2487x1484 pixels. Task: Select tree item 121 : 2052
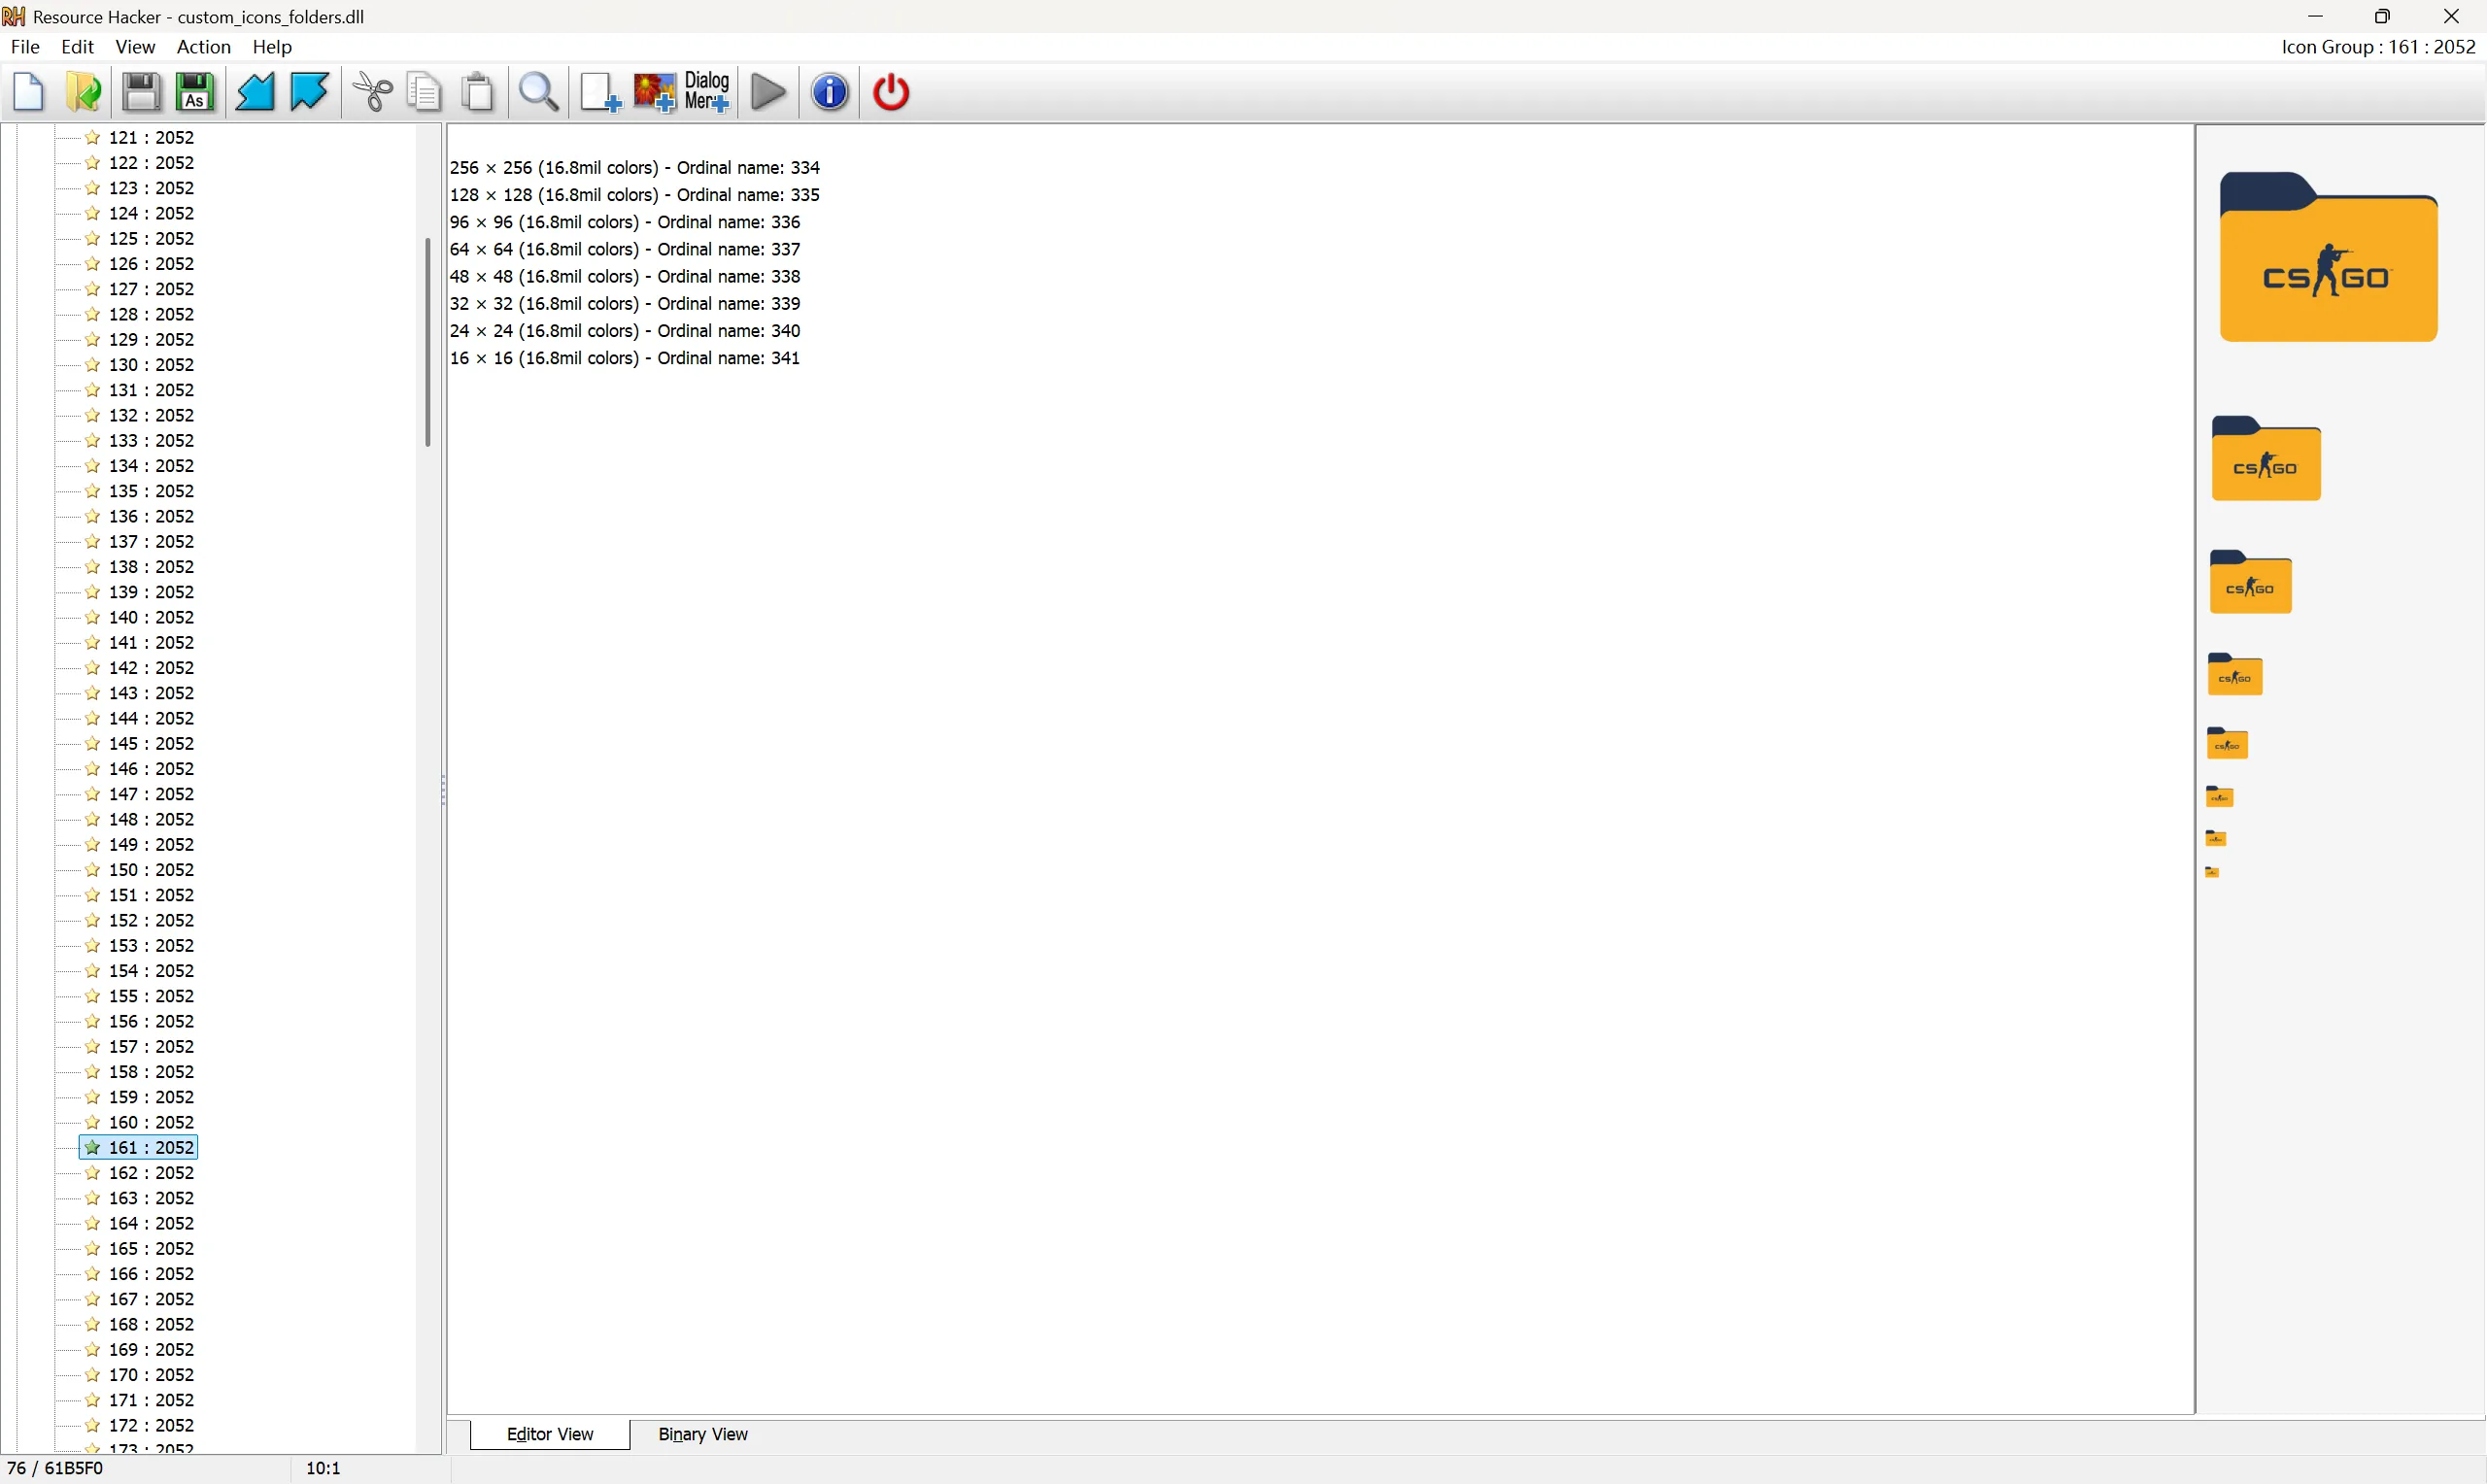pos(151,138)
